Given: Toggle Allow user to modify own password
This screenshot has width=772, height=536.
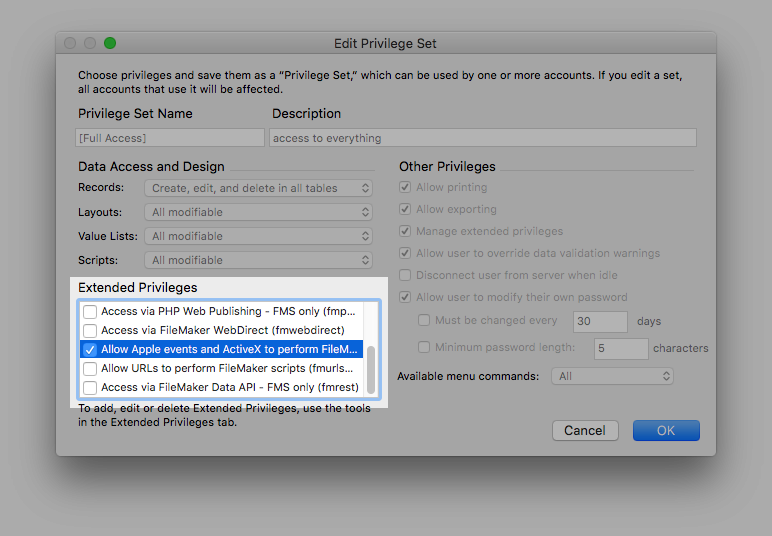Looking at the screenshot, I should coord(405,297).
